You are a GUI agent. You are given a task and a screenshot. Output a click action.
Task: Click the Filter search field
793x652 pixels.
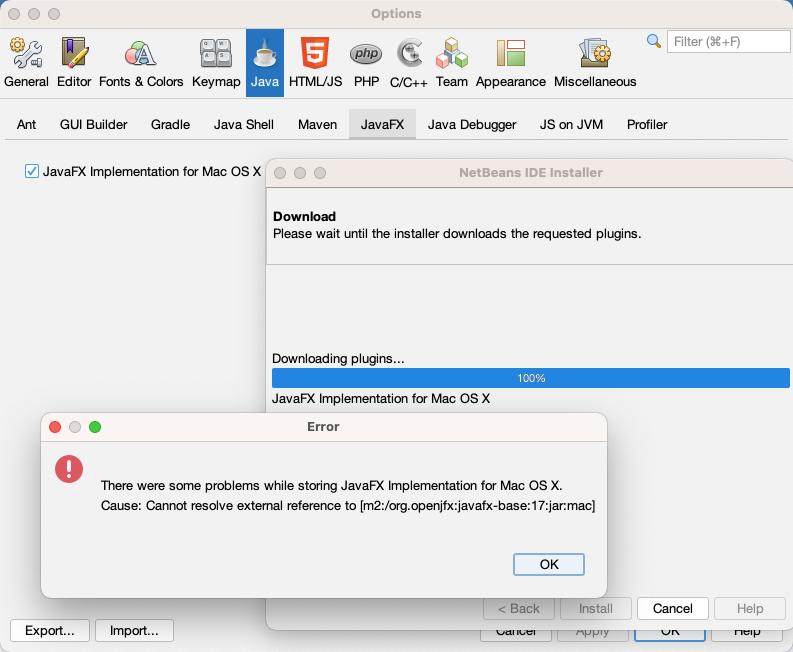pos(728,41)
